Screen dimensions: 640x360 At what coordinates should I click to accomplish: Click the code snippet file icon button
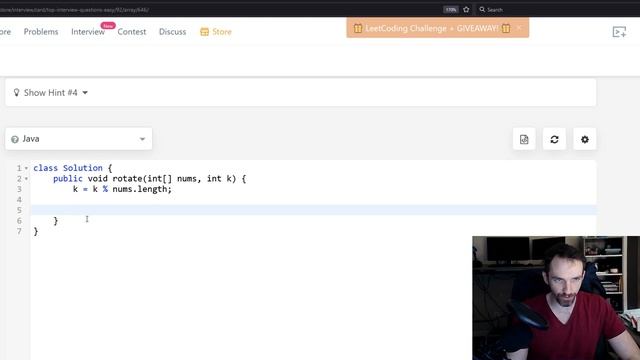[x=524, y=139]
